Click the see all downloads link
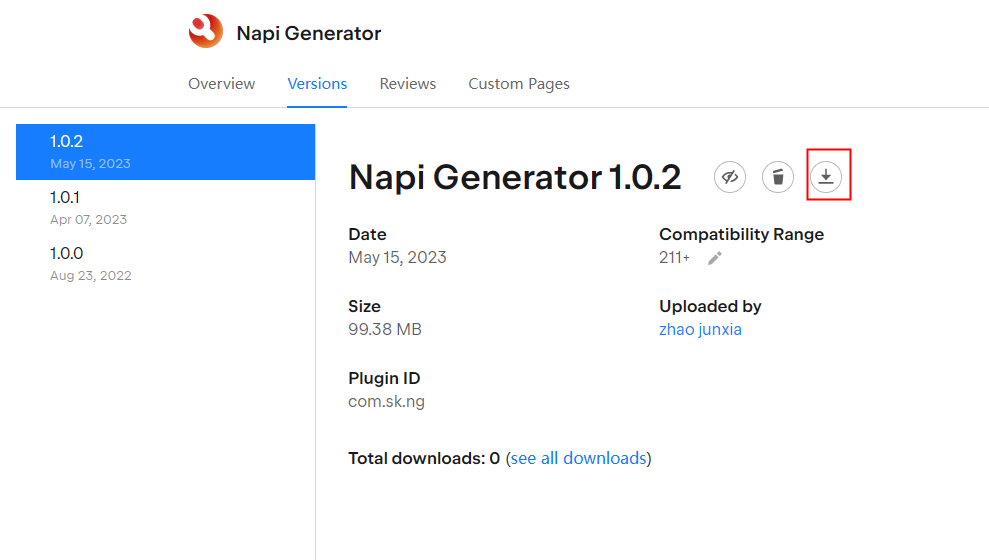This screenshot has height=560, width=989. click(578, 458)
